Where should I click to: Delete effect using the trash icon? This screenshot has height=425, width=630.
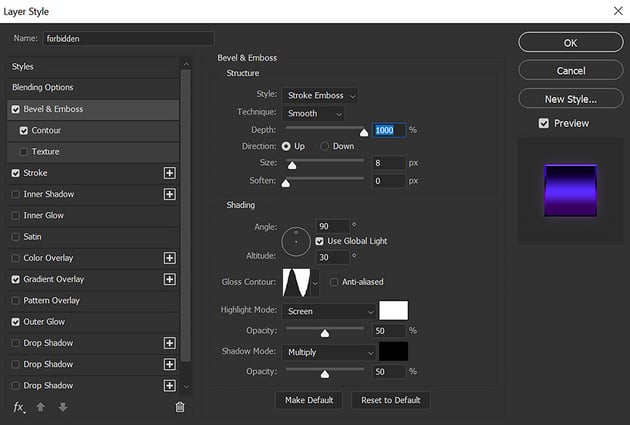point(180,407)
